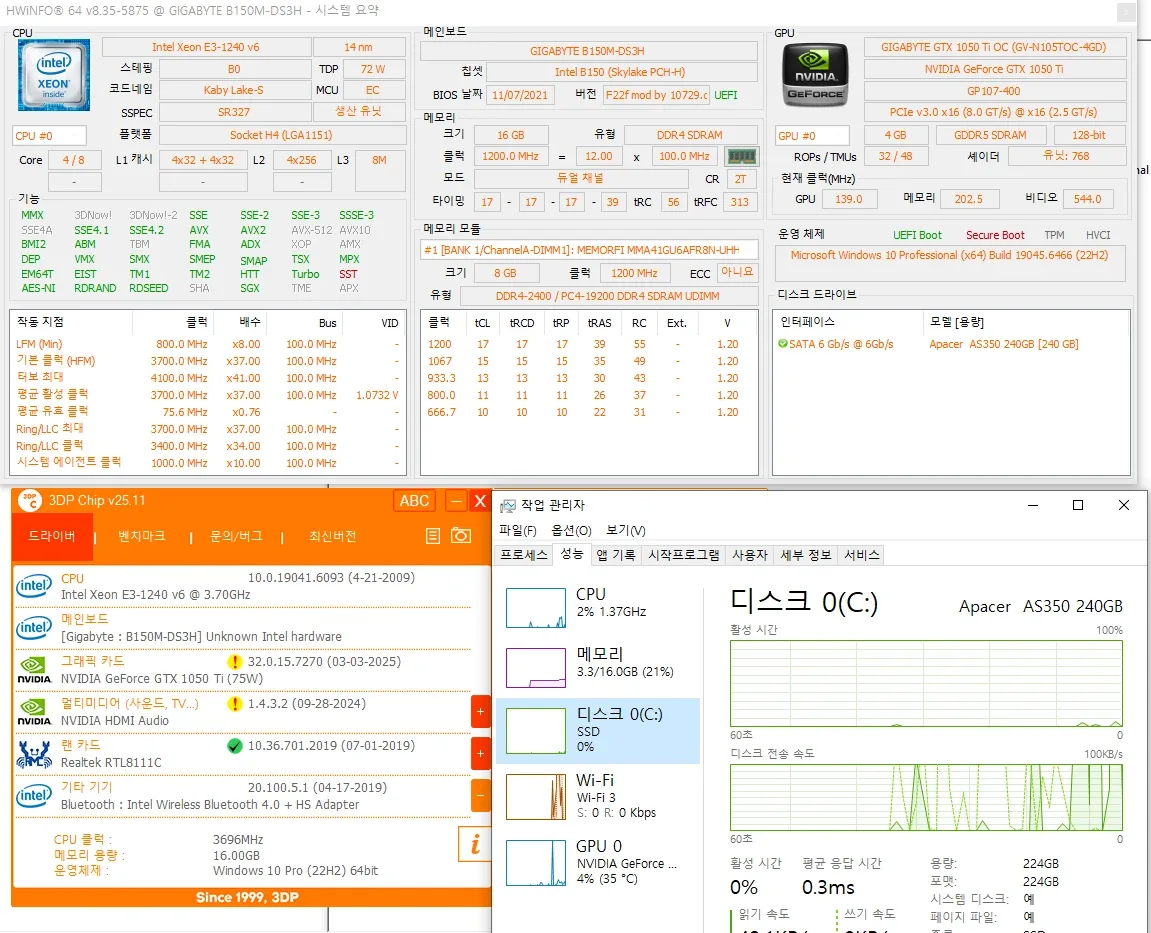
Task: Select 메모리 performance item in Task Manager
Action: point(598,667)
